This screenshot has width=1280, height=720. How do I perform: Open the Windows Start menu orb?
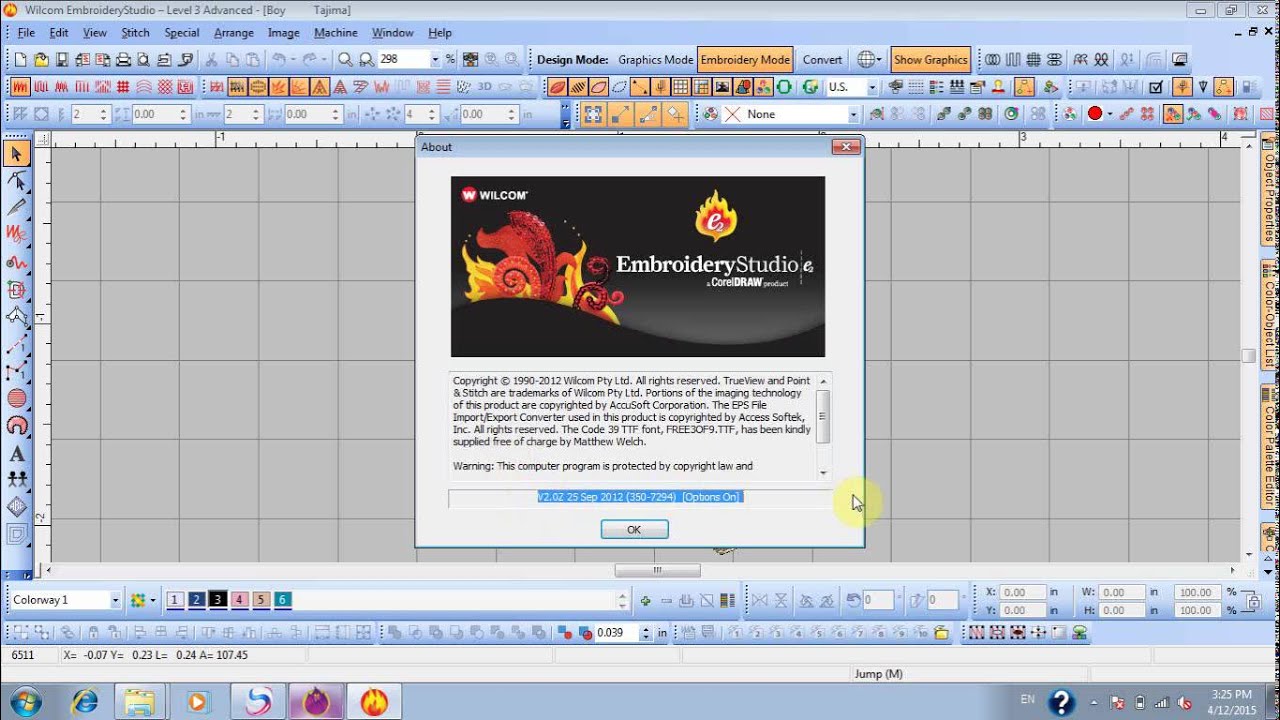pyautogui.click(x=24, y=701)
